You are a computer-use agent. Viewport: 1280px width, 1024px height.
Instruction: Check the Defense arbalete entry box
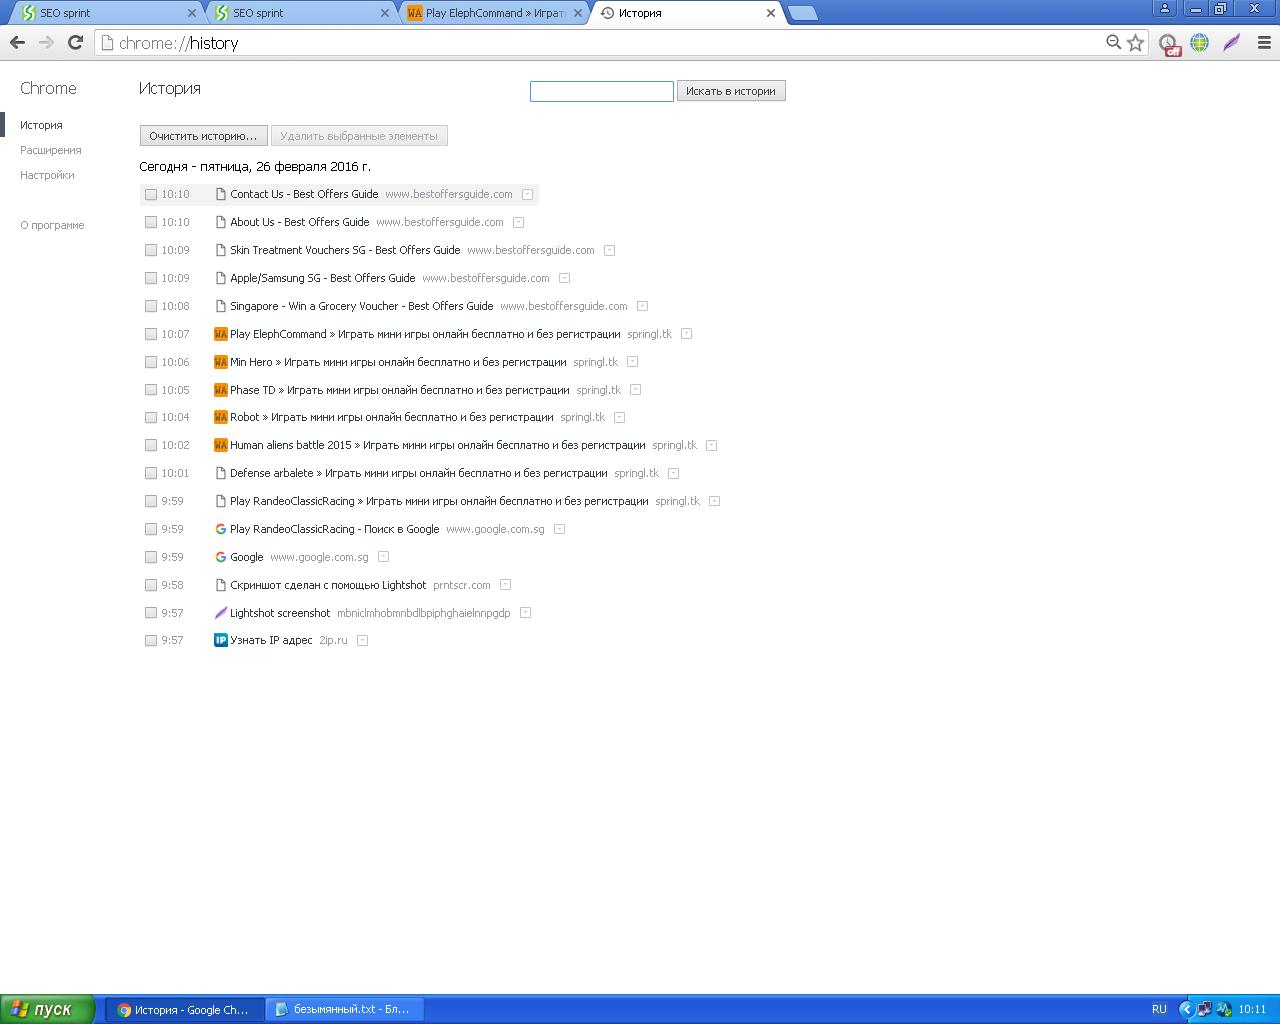pos(151,473)
